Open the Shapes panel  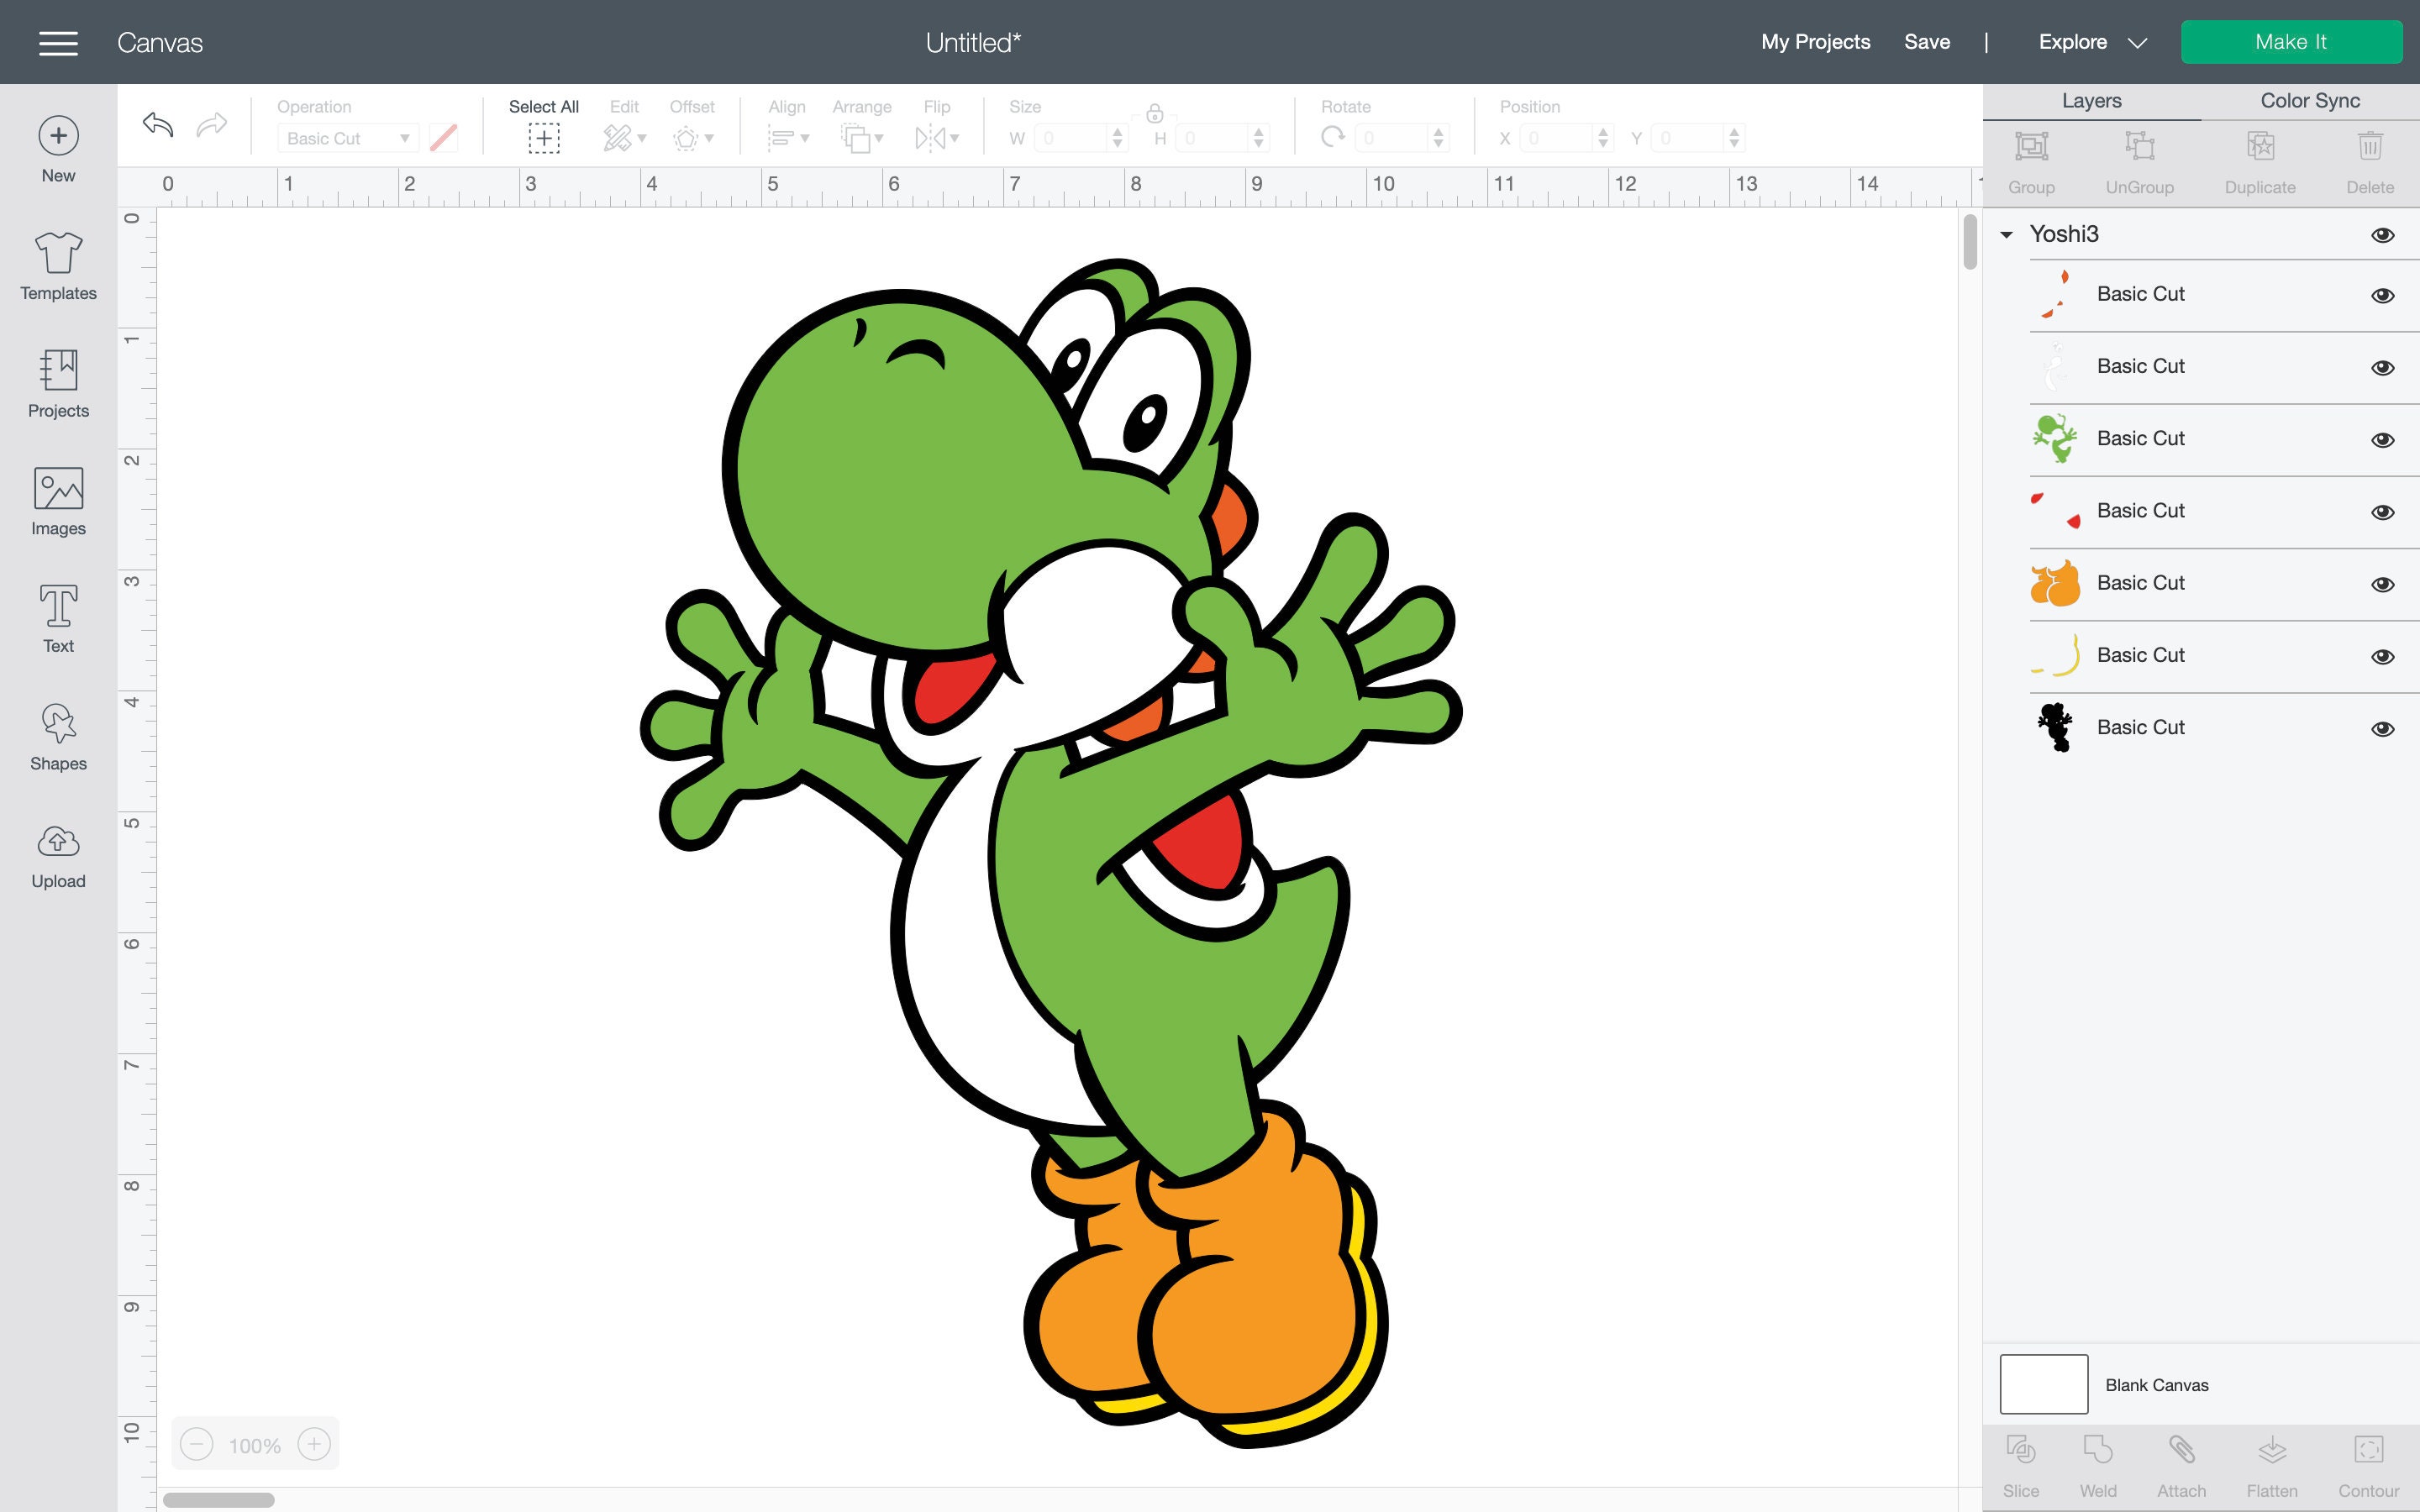coord(57,733)
